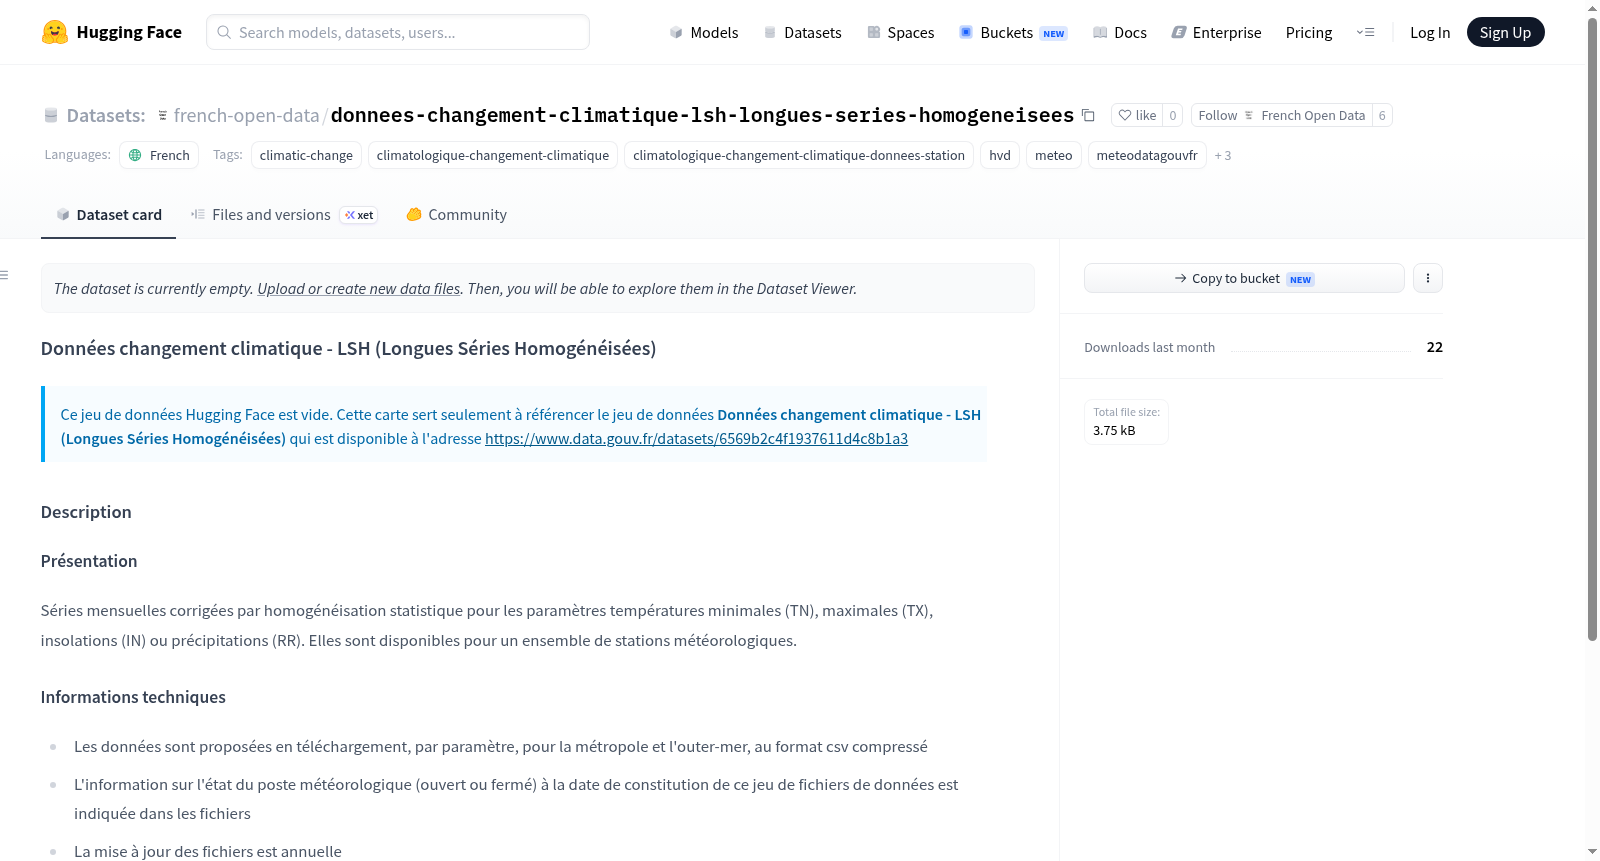Click the Présentation heading
Viewport: 1600px width, 861px height.
click(x=89, y=561)
